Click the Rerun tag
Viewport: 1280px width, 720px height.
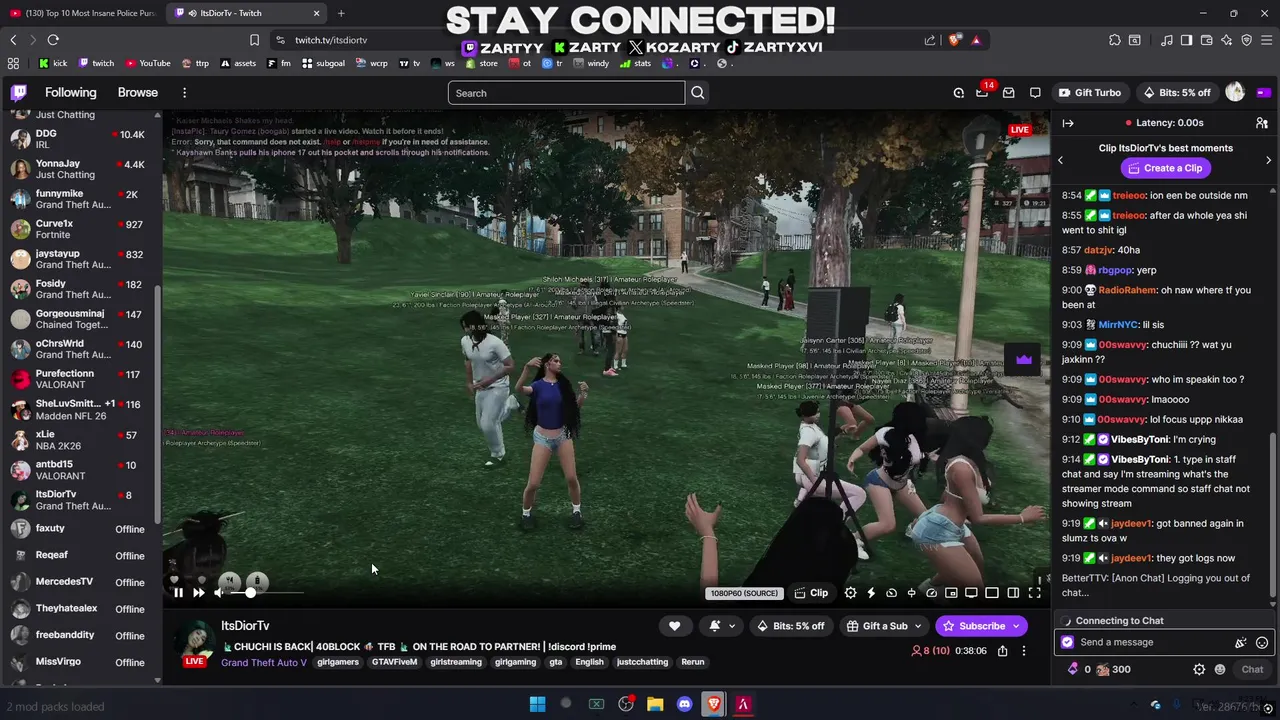point(692,662)
